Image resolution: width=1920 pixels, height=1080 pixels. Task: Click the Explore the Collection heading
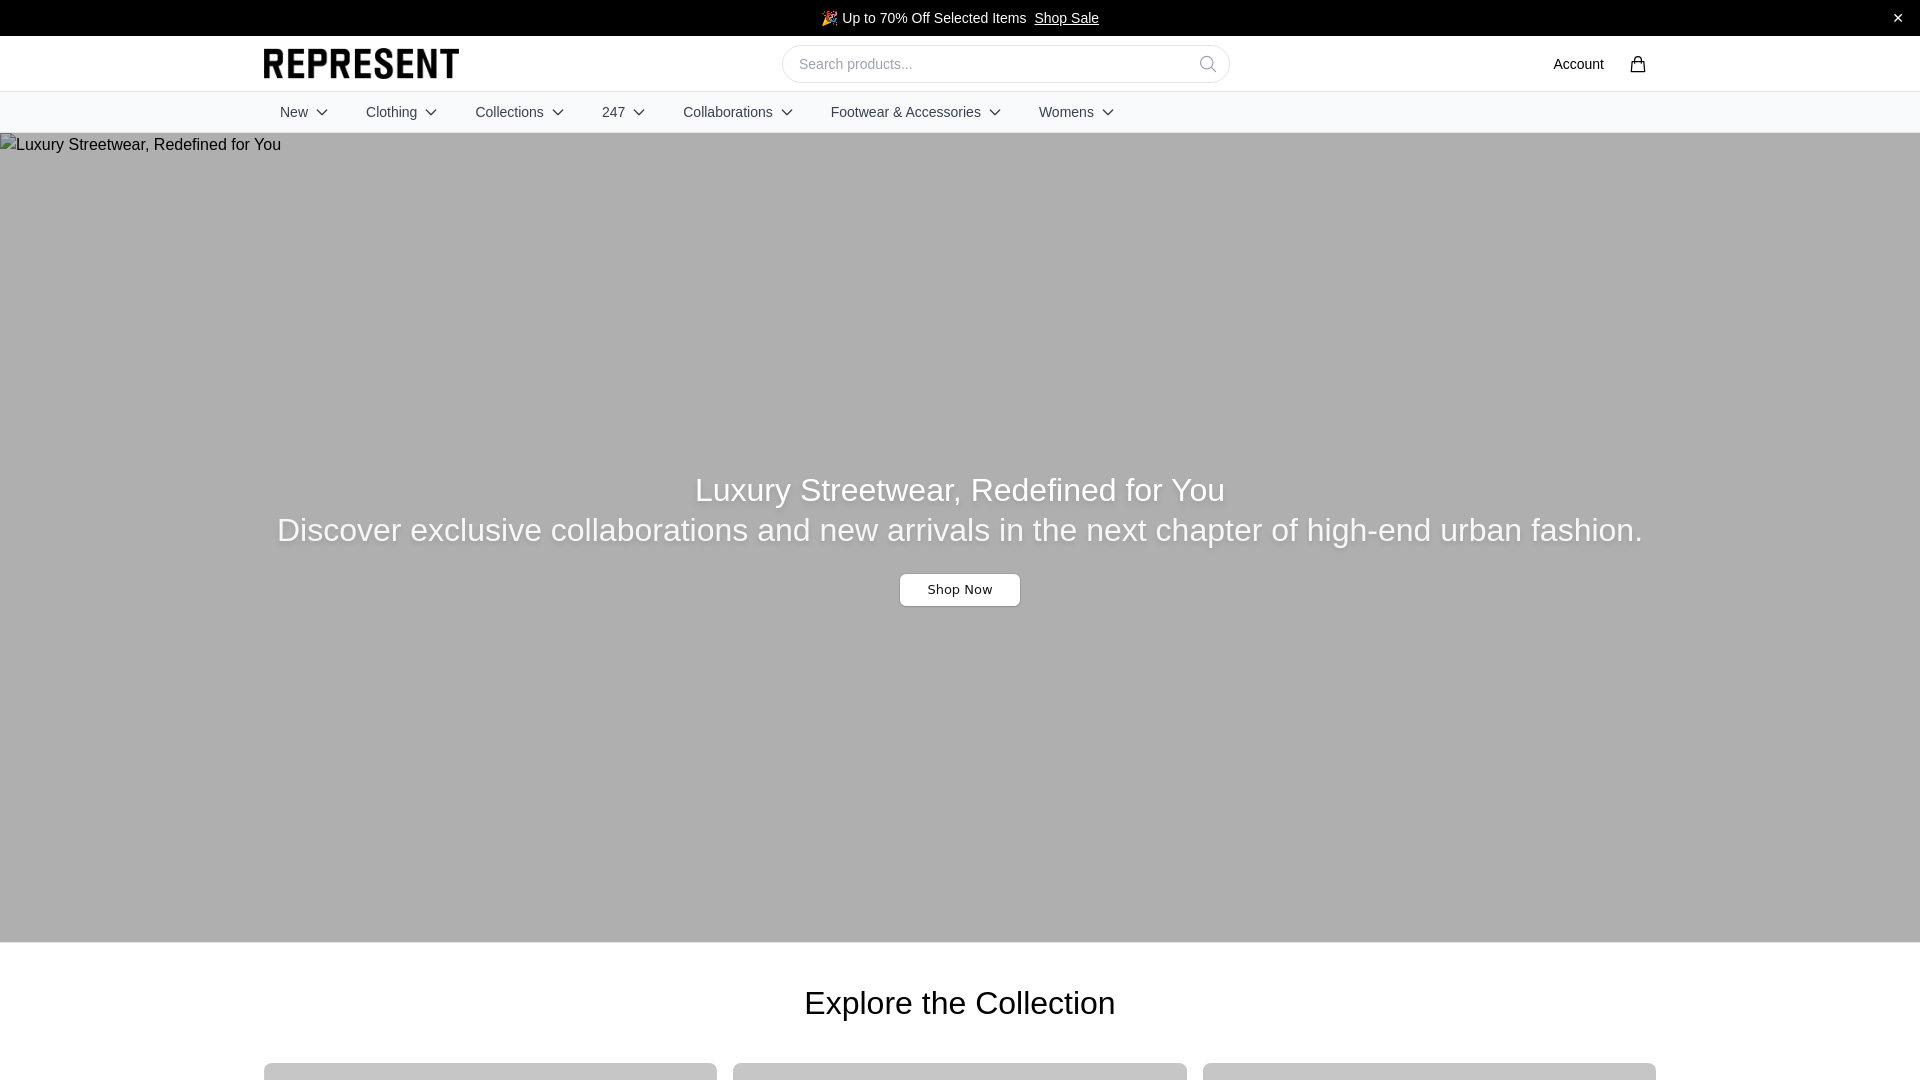960,1003
